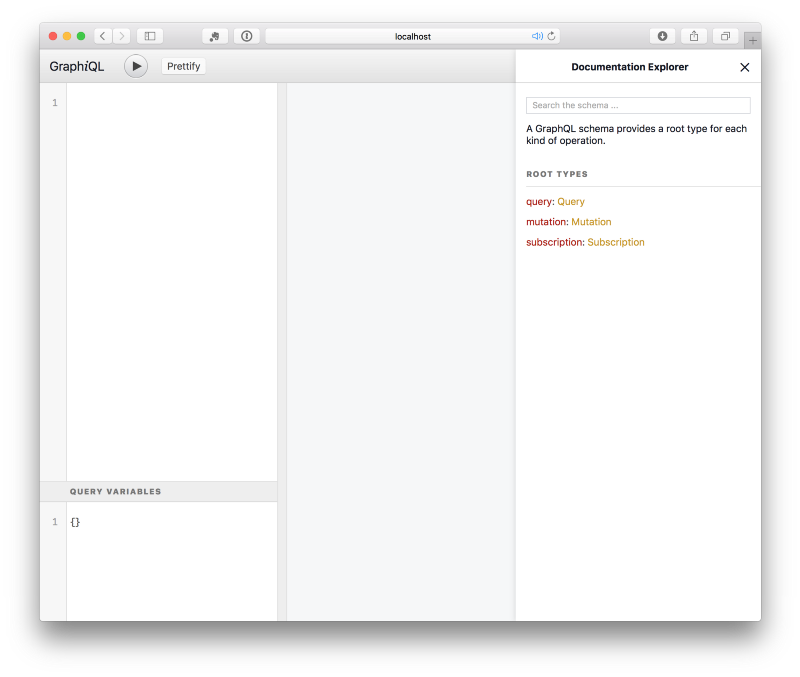Mute tab audio via speaker icon
800x677 pixels.
click(537, 36)
